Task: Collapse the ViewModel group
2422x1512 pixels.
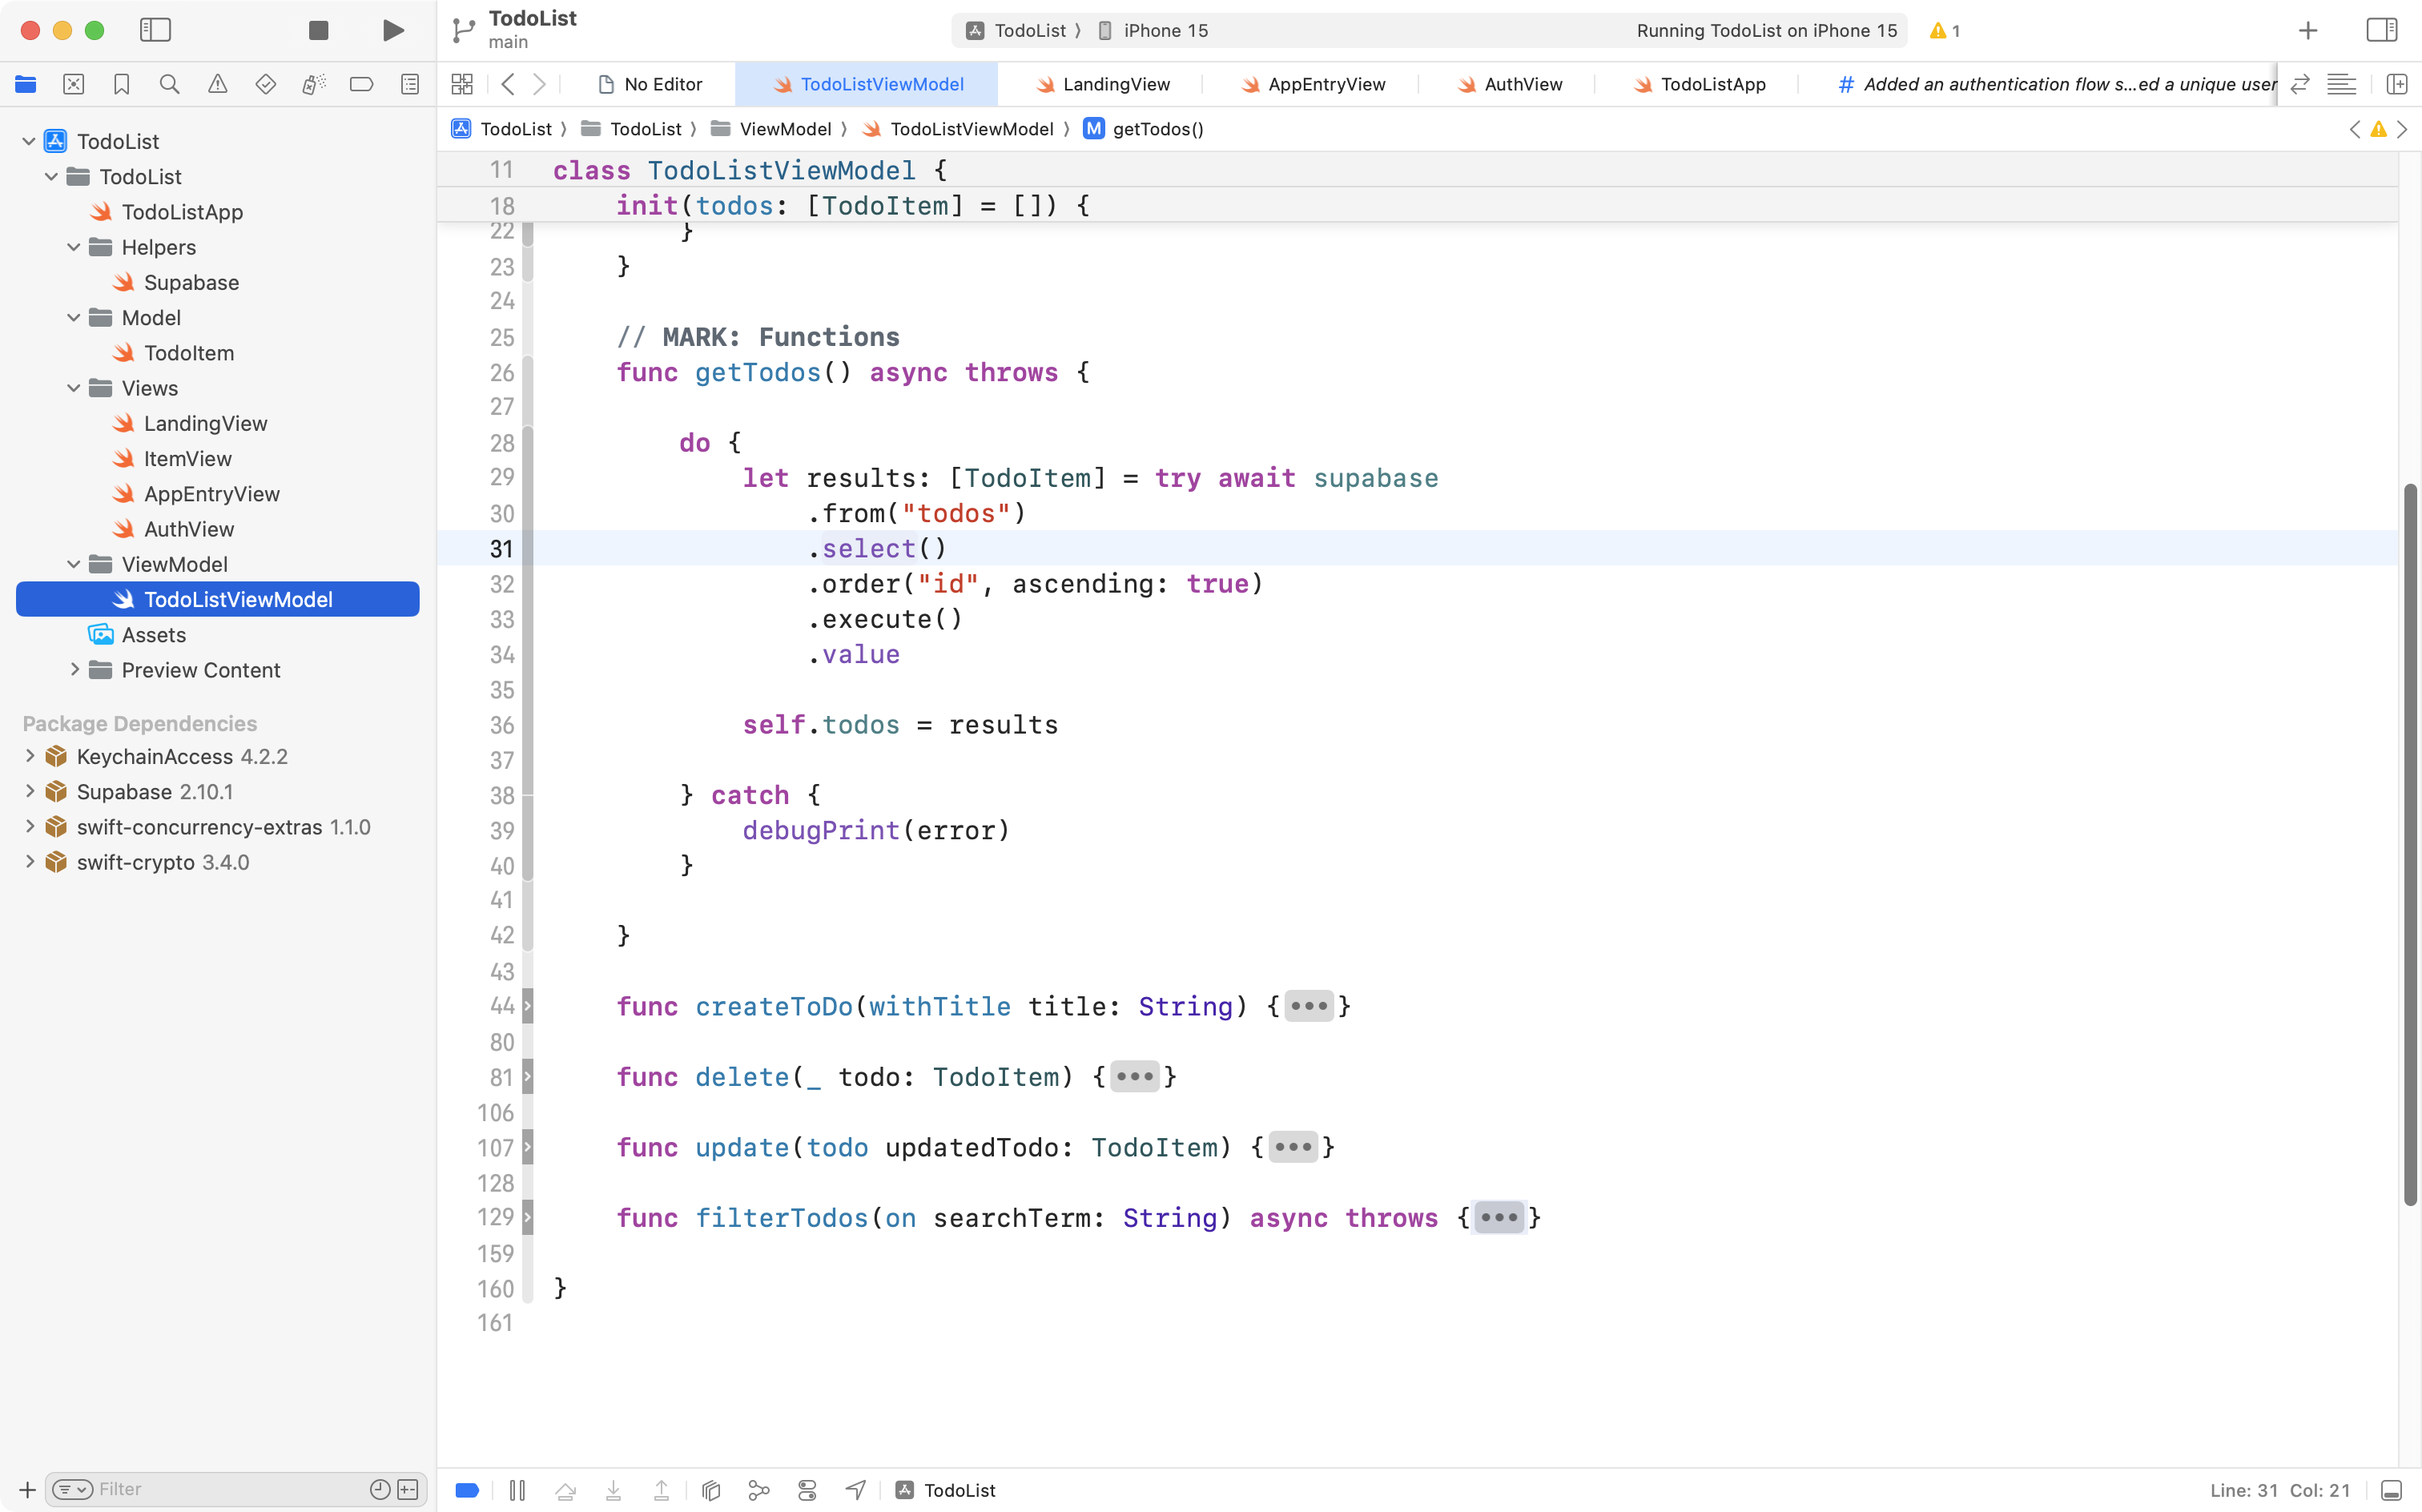Action: (x=73, y=564)
